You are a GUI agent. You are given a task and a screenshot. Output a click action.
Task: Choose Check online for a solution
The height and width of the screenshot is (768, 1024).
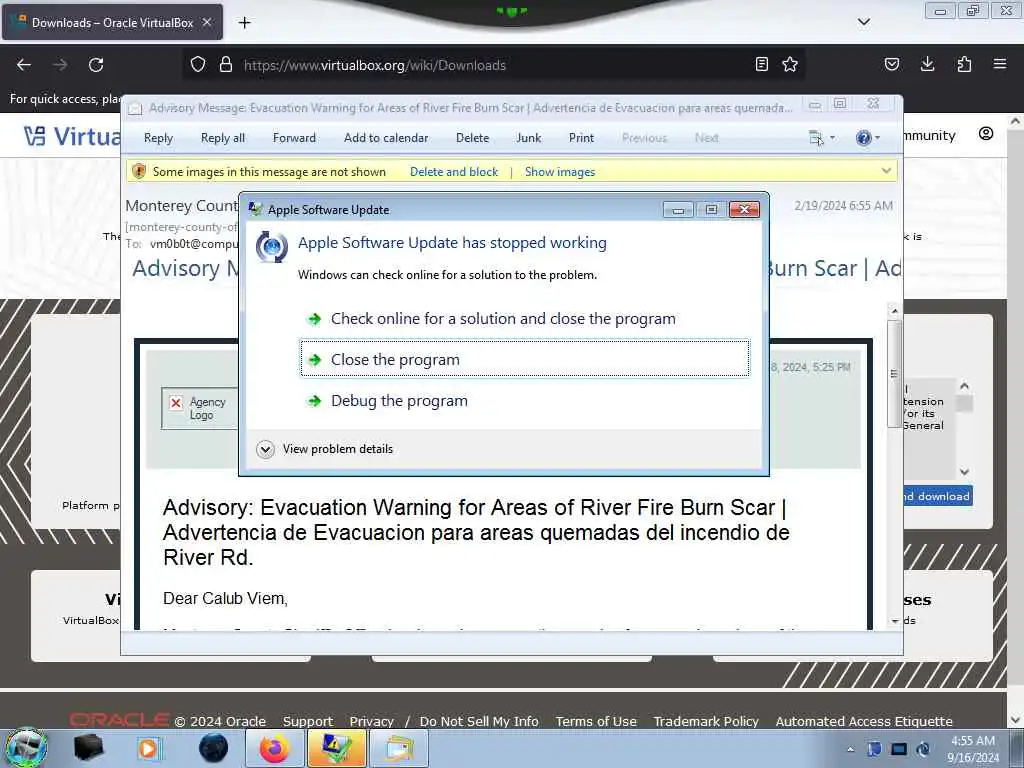524,319
